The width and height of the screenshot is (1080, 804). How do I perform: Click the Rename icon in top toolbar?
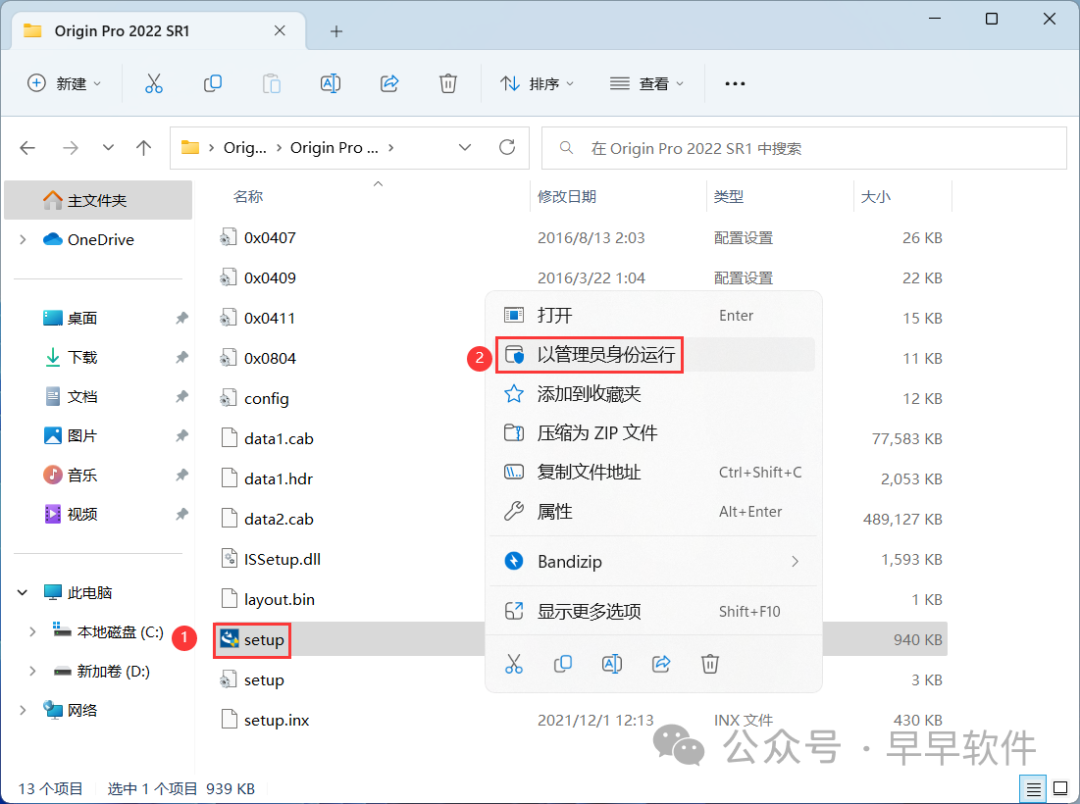click(x=331, y=84)
